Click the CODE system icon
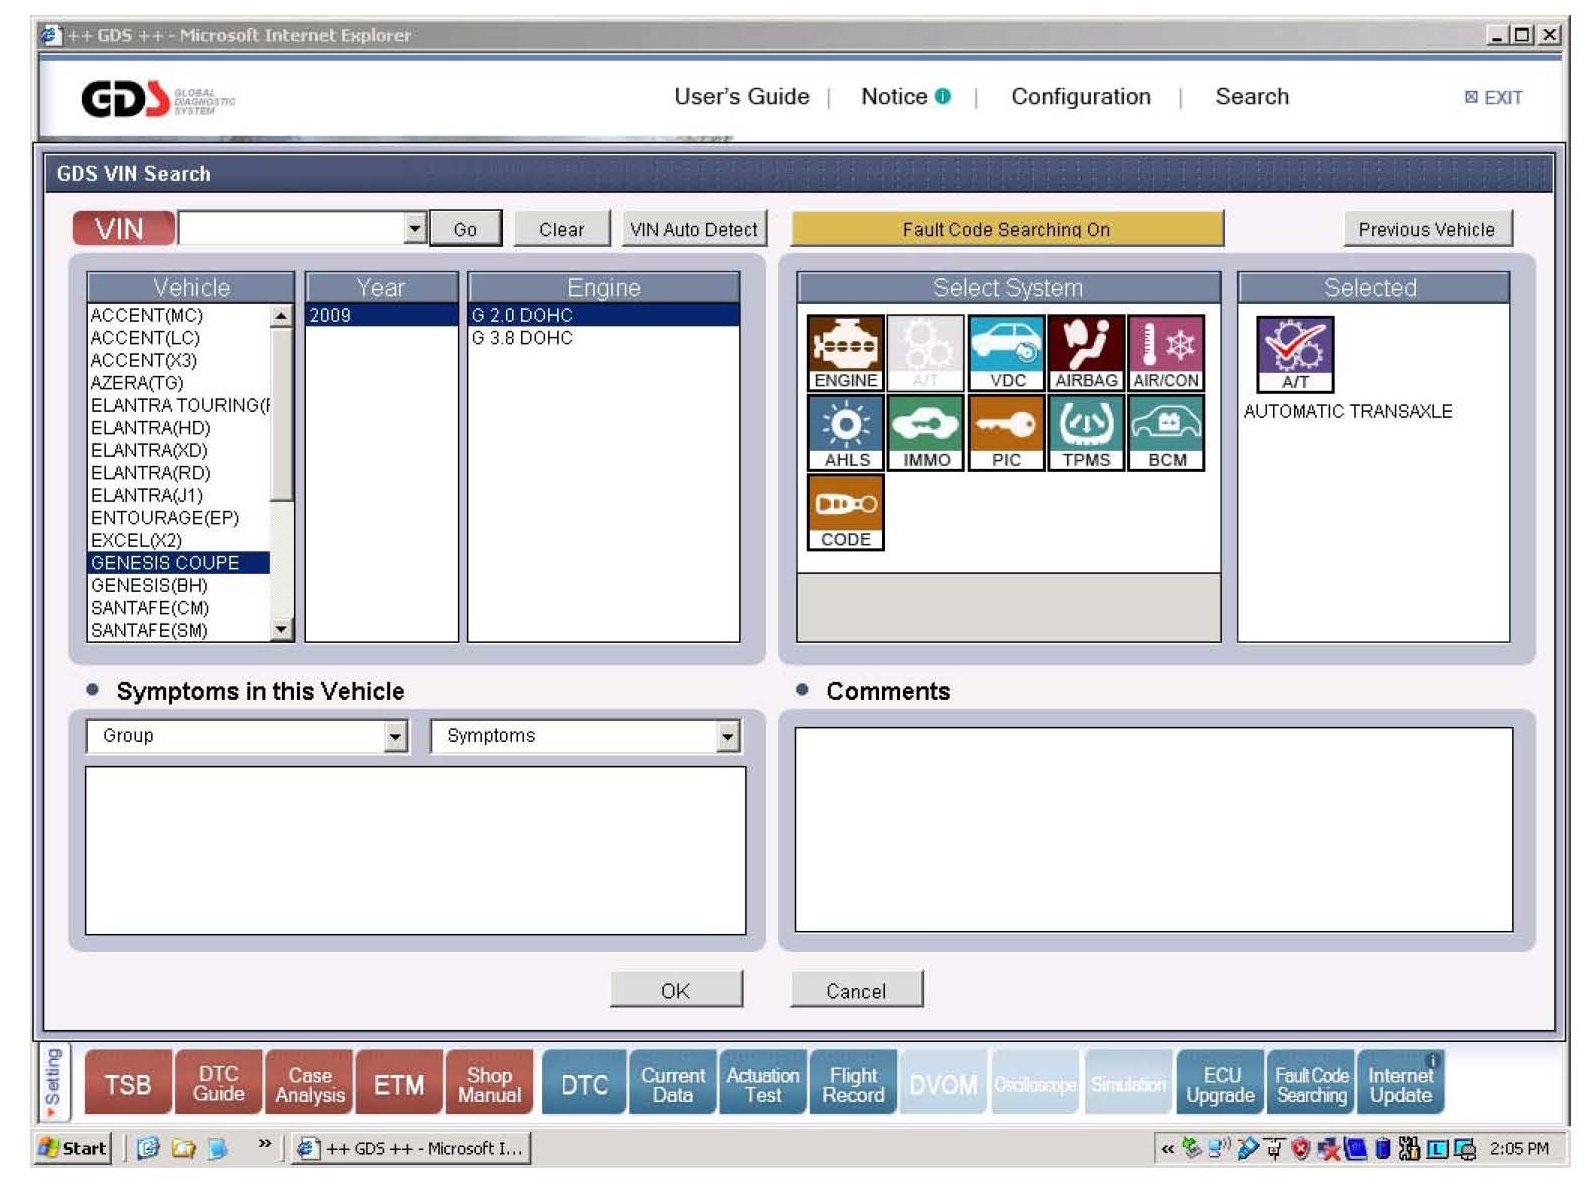The height and width of the screenshot is (1189, 1585). click(845, 512)
